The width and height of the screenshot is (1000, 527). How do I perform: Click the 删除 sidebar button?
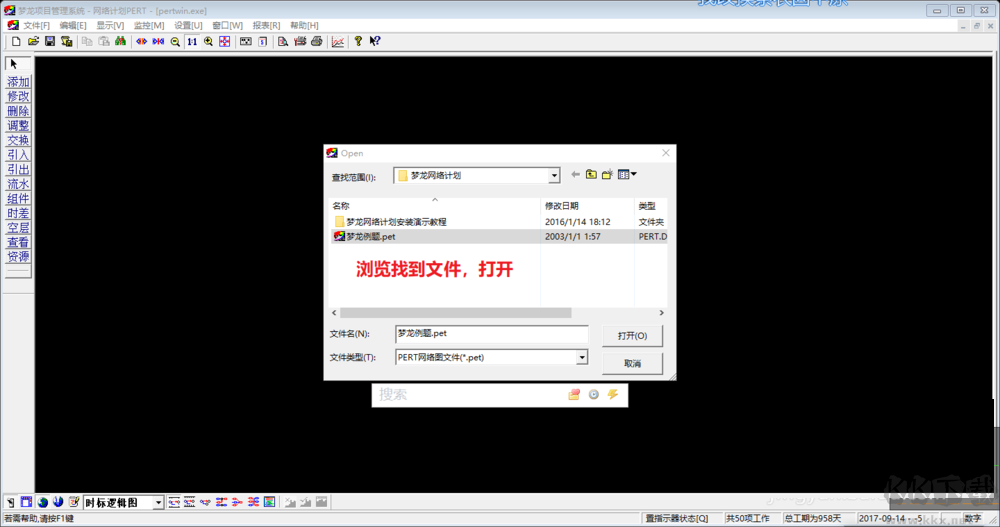coord(18,111)
